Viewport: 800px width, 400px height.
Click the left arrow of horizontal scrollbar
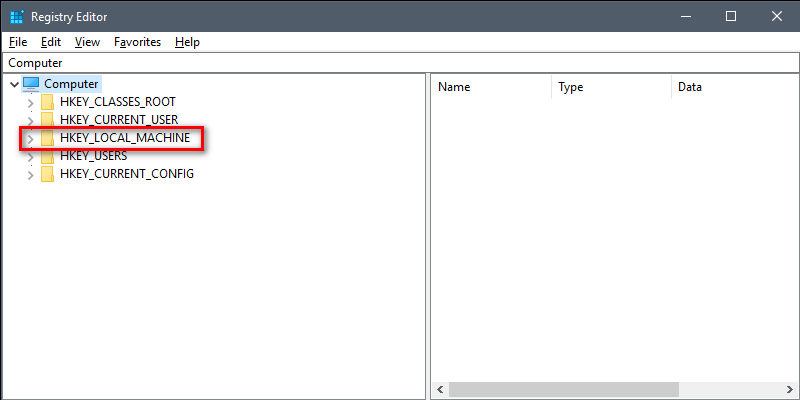coord(441,390)
